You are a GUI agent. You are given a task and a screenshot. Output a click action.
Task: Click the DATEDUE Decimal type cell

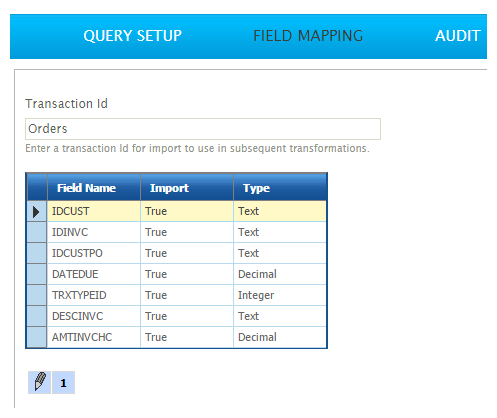point(280,274)
